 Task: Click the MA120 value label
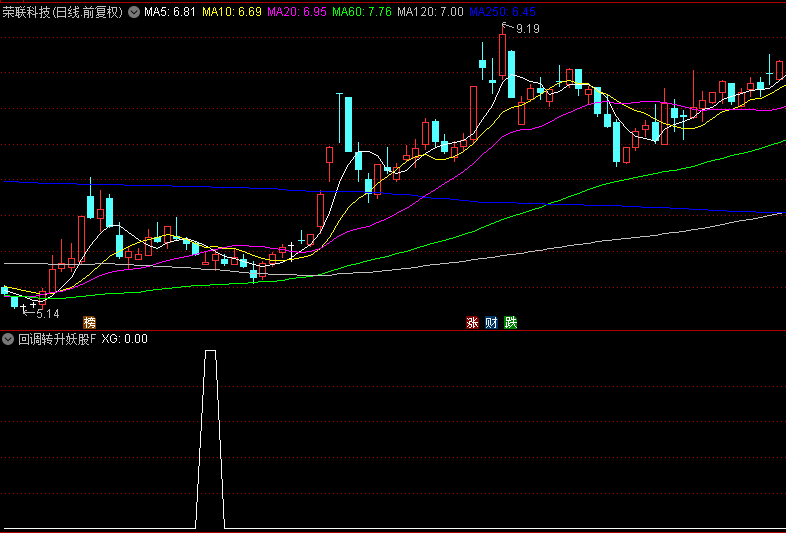tap(430, 12)
